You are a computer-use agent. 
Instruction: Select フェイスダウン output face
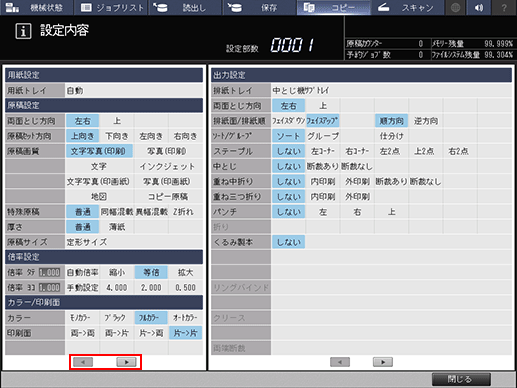click(288, 121)
